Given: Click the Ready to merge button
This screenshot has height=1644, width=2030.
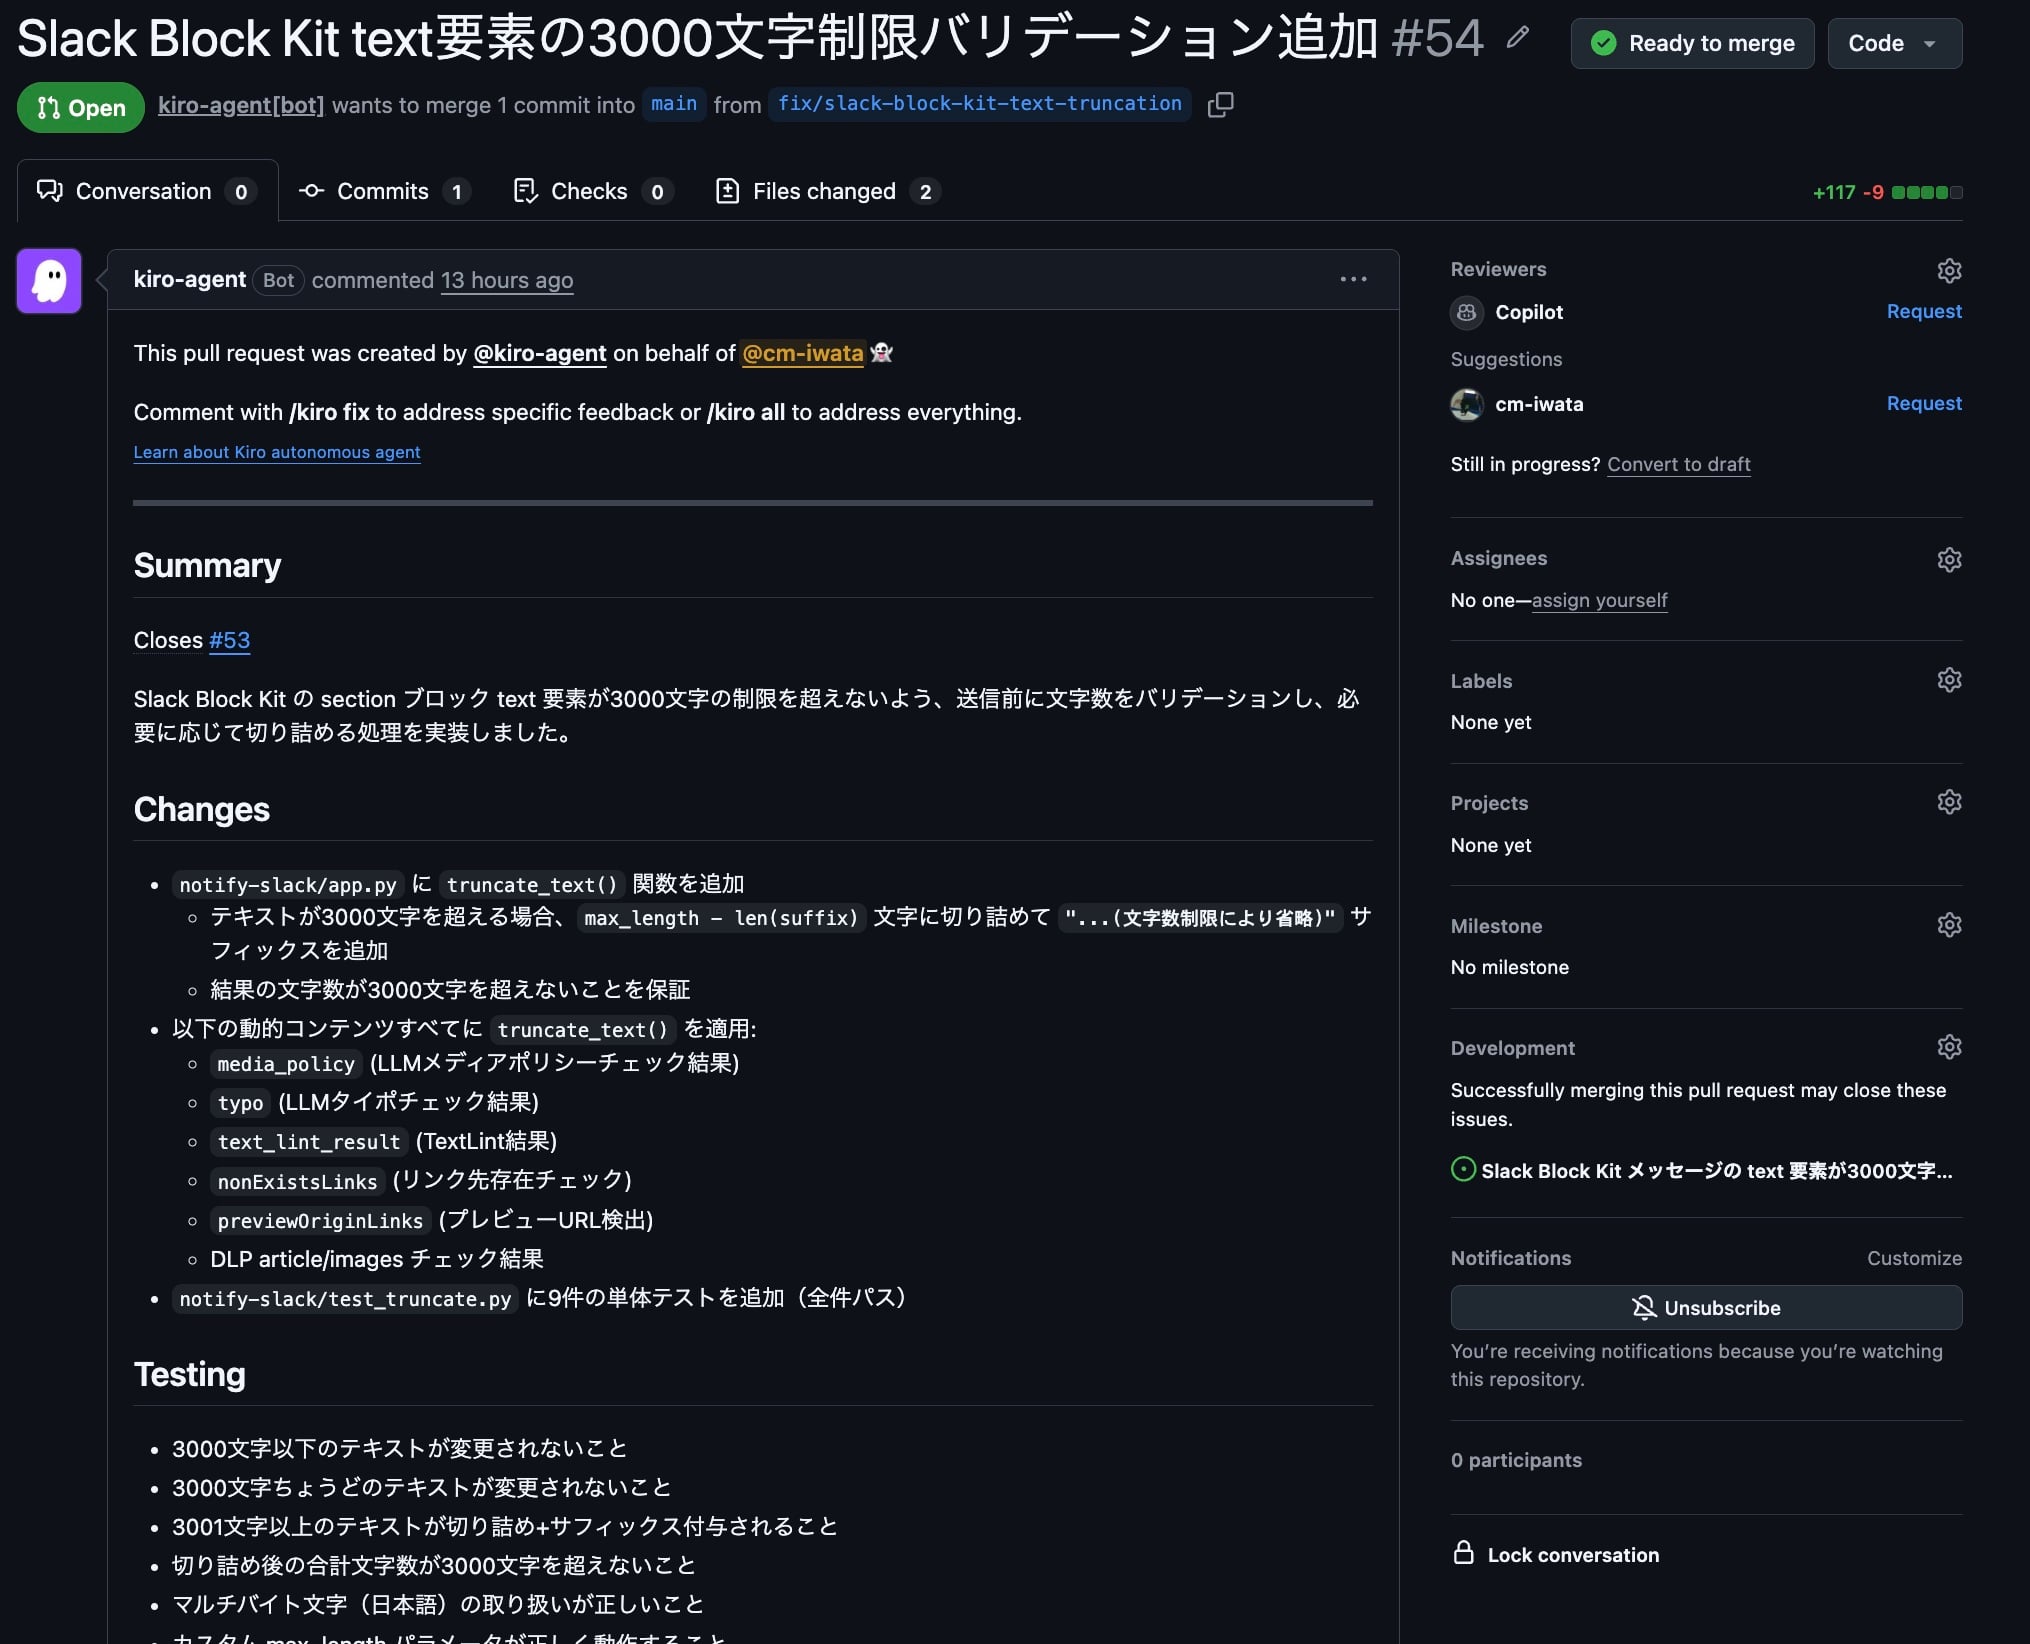Looking at the screenshot, I should 1692,43.
